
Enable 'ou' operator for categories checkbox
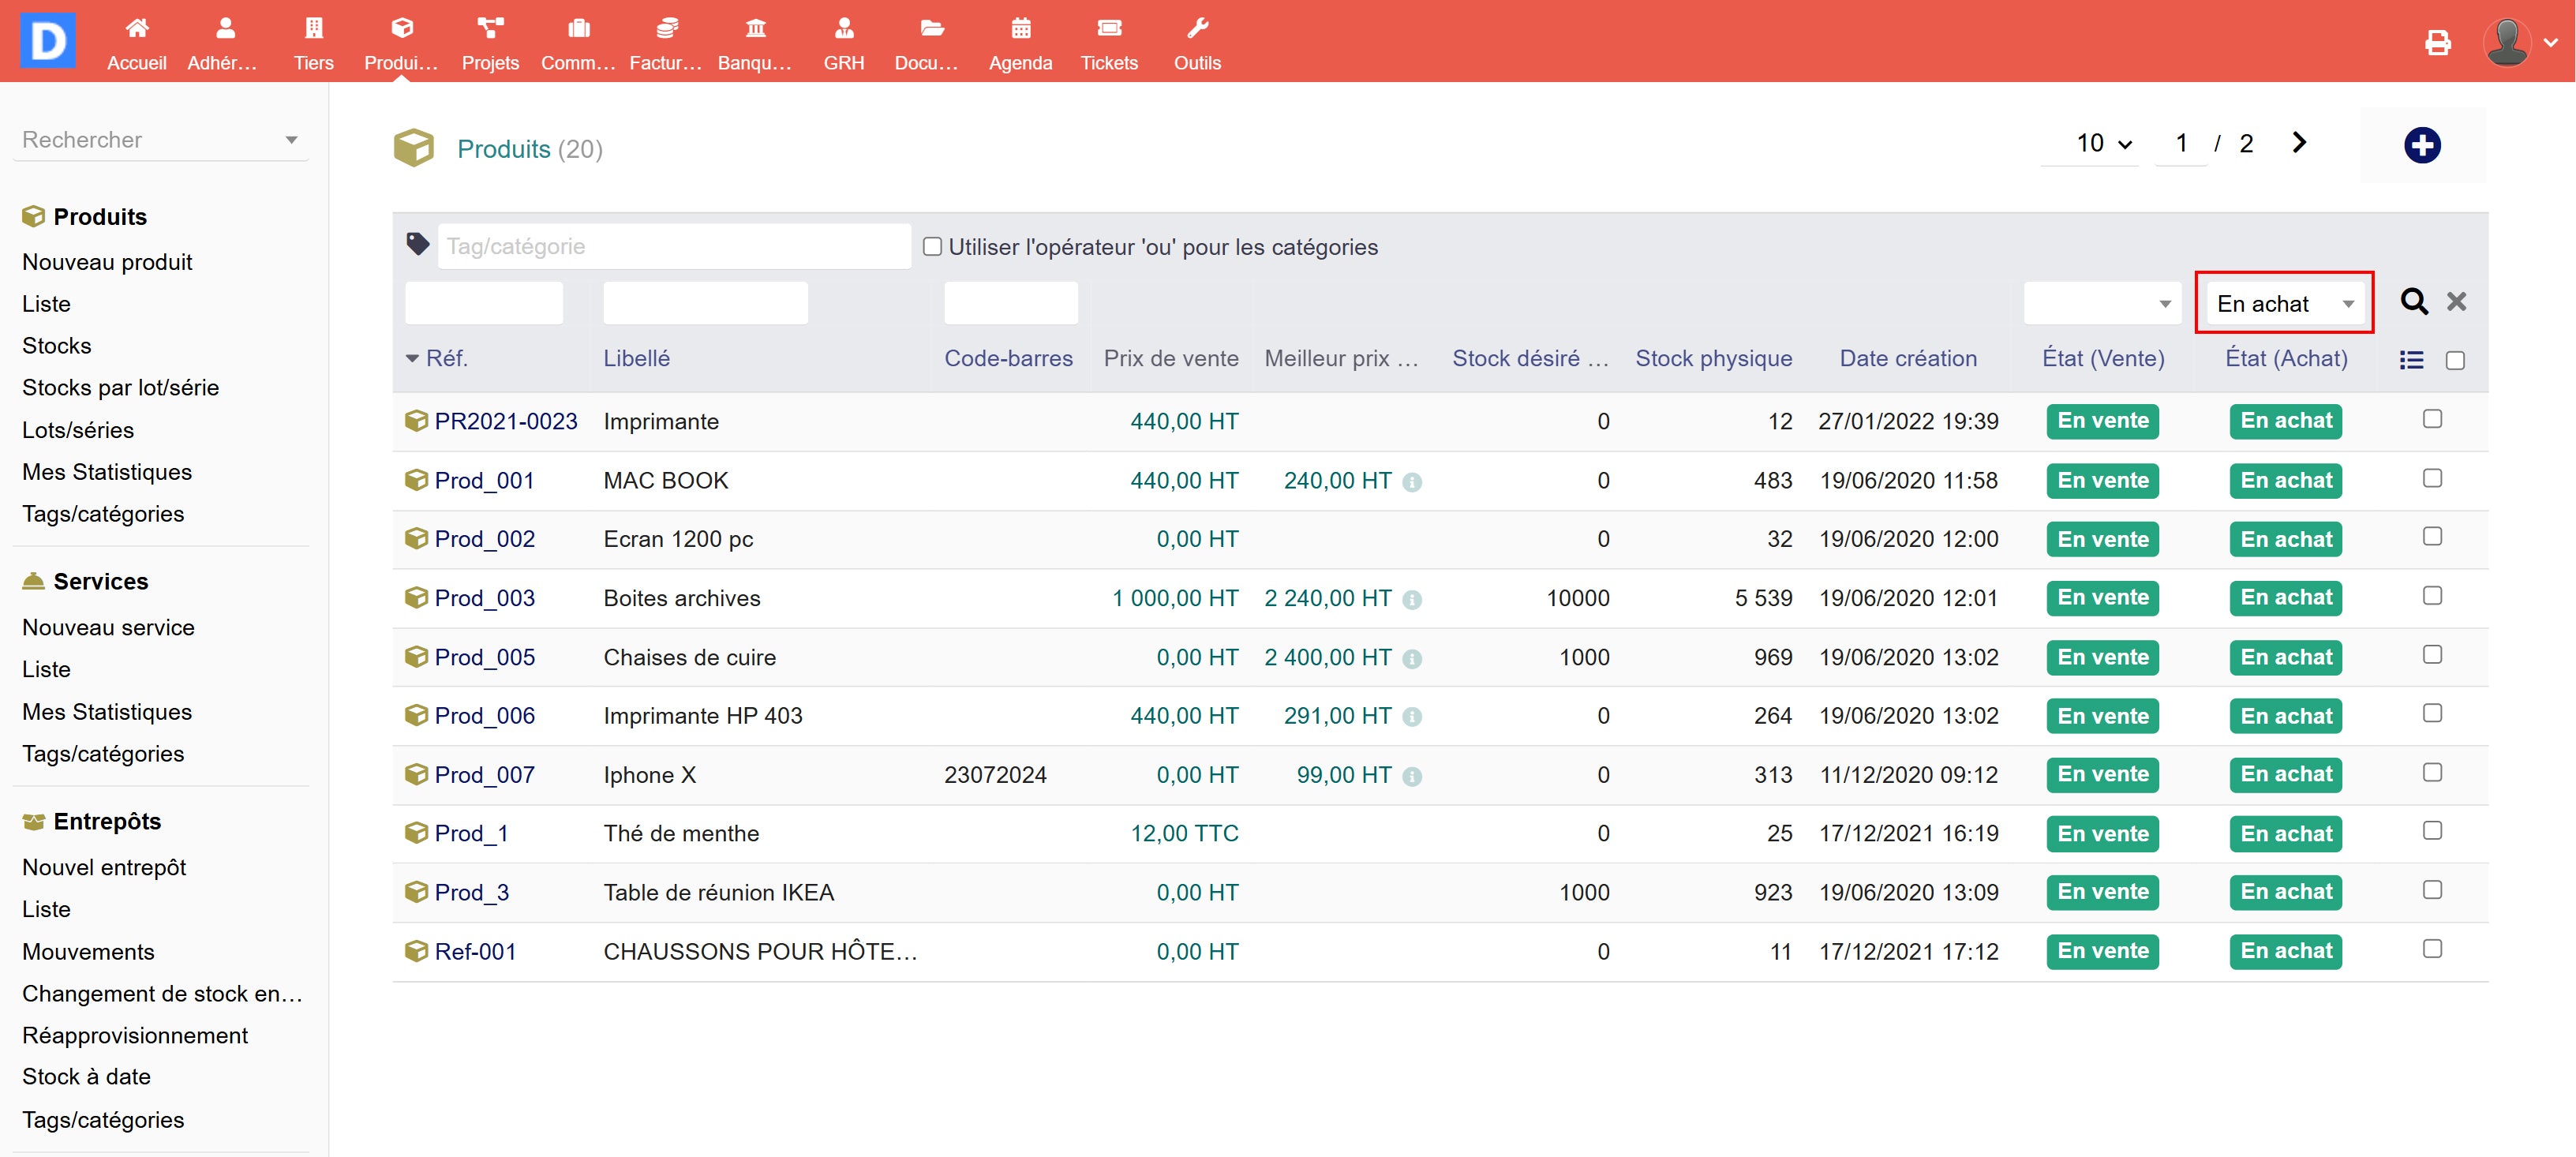point(932,247)
